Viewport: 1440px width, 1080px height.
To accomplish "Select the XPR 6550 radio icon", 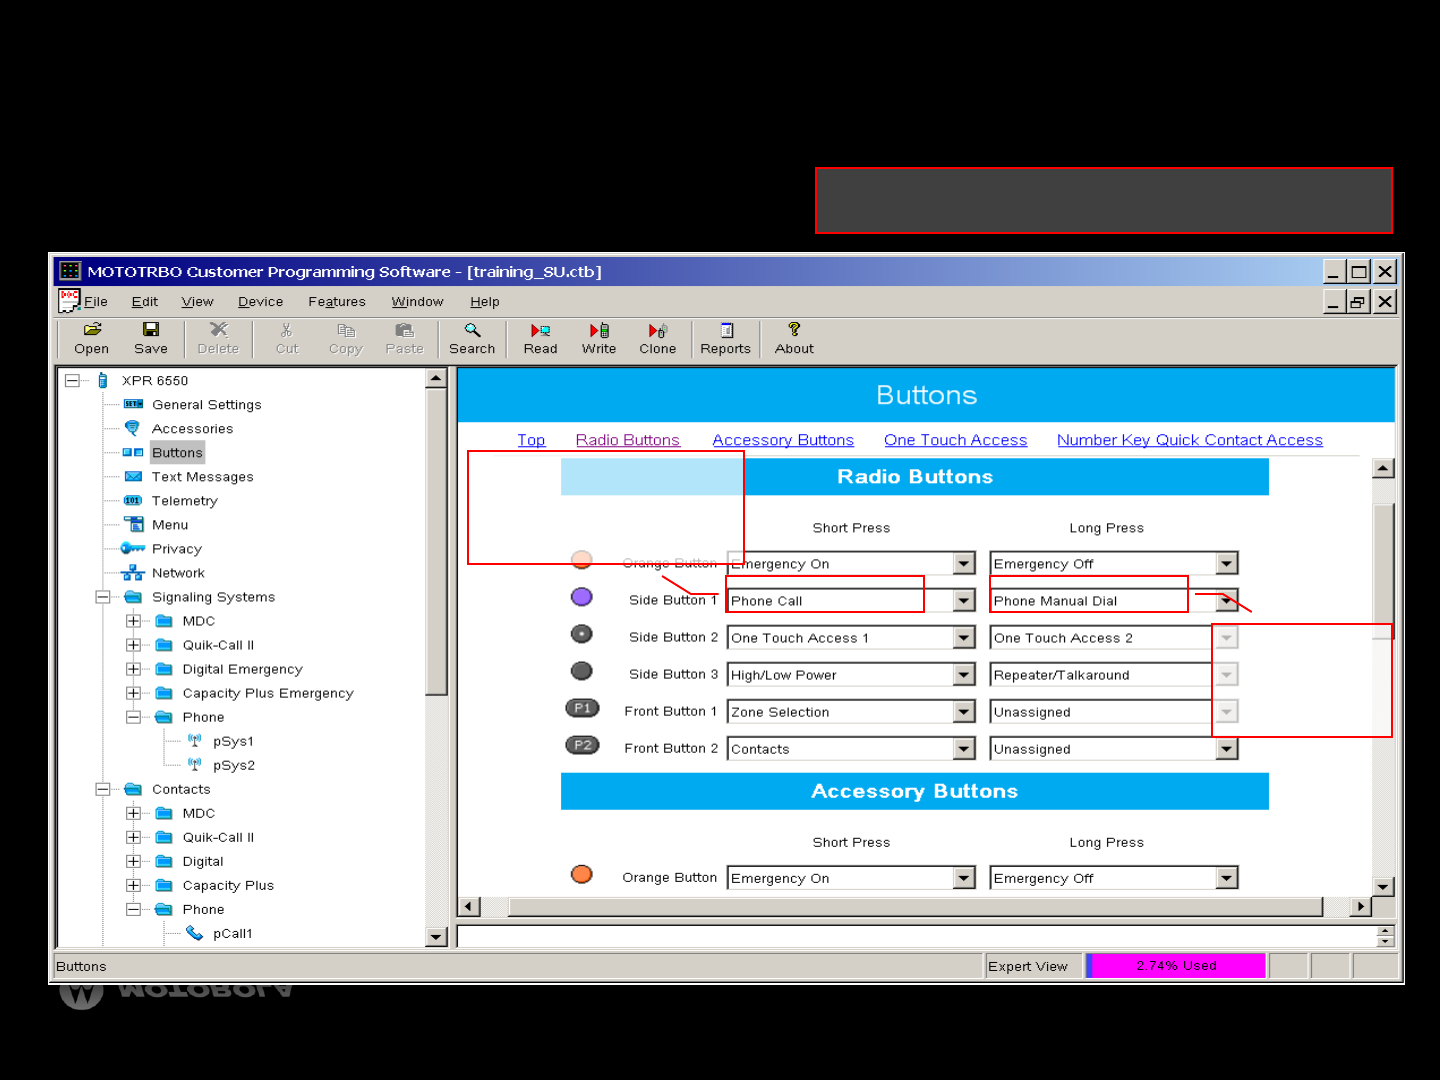I will pyautogui.click(x=102, y=380).
